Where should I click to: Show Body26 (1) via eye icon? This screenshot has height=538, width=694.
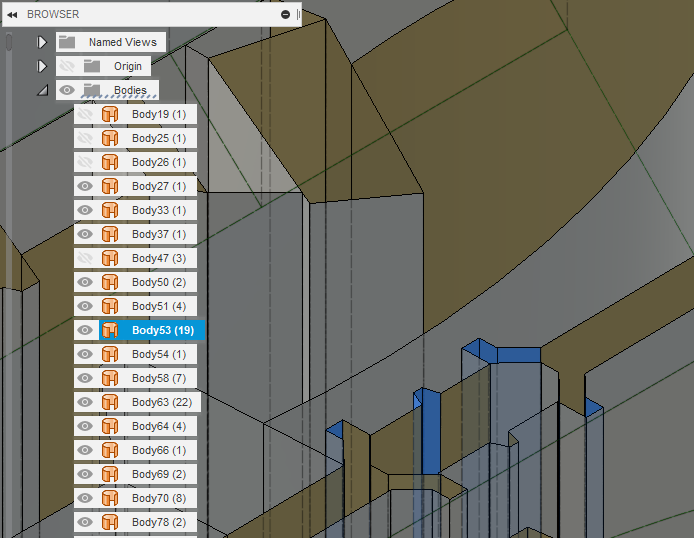[x=85, y=162]
